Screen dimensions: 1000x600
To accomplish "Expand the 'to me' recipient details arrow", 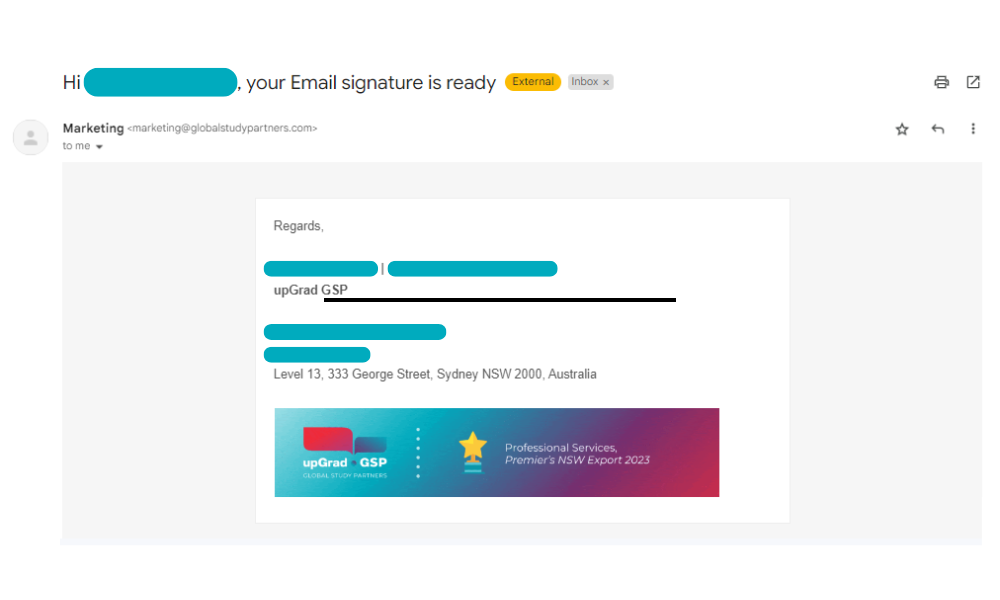I will (99, 147).
